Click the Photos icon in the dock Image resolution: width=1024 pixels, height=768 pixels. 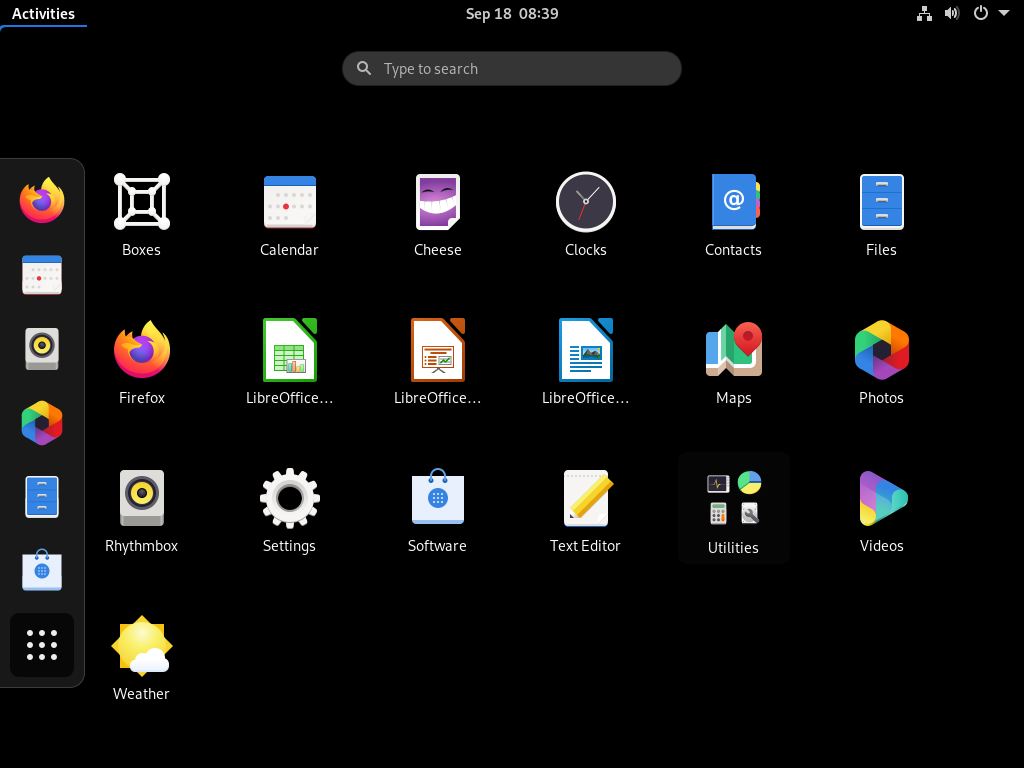point(42,423)
